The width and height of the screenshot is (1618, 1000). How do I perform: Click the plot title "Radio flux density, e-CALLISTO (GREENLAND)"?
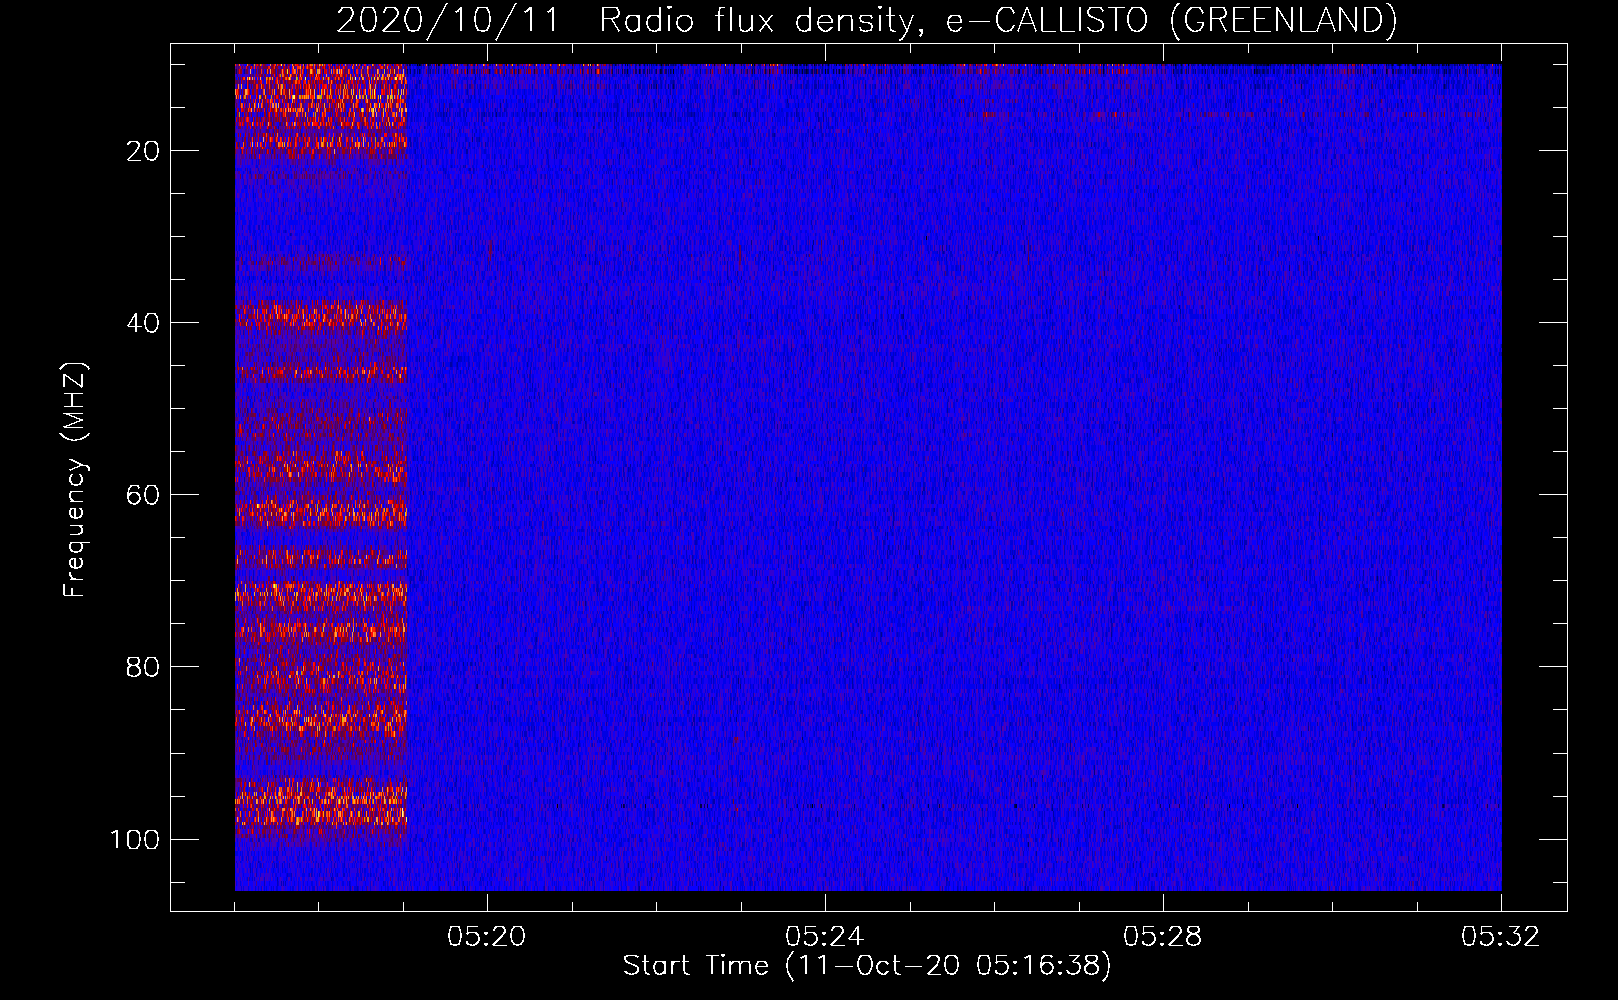(x=998, y=20)
